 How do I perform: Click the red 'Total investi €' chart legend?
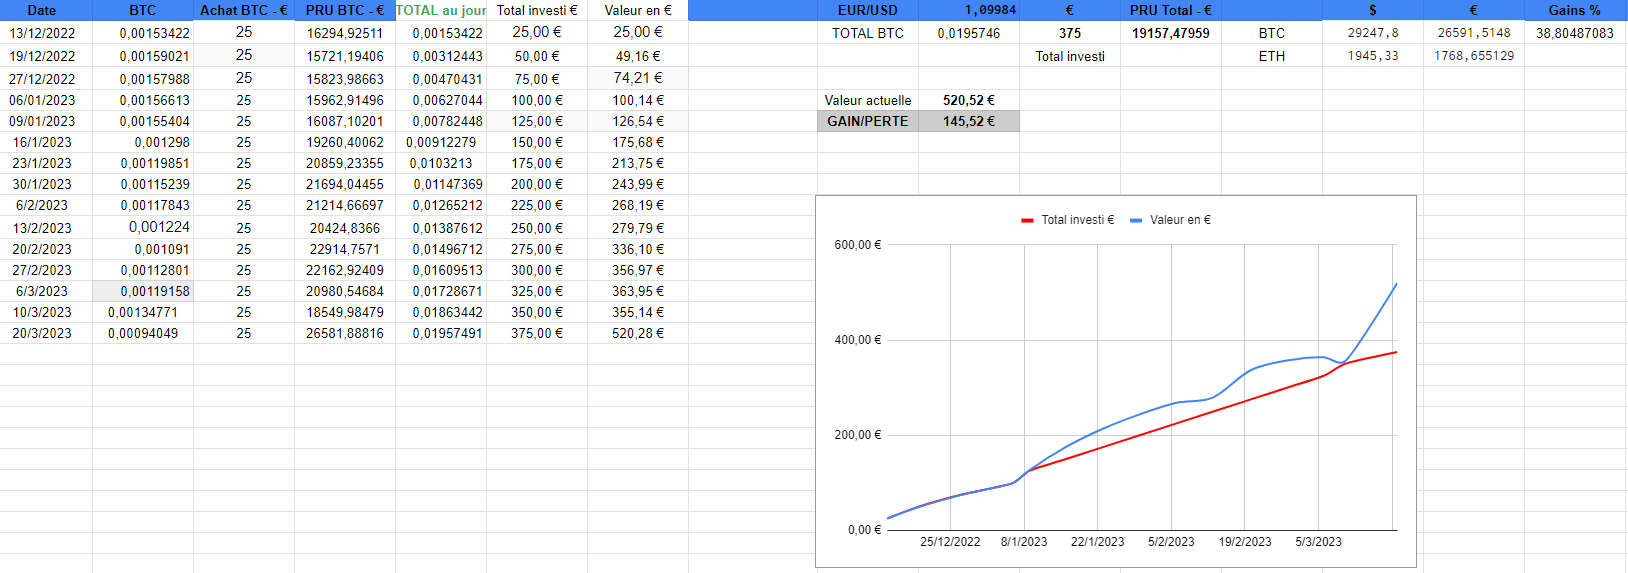click(x=1067, y=220)
